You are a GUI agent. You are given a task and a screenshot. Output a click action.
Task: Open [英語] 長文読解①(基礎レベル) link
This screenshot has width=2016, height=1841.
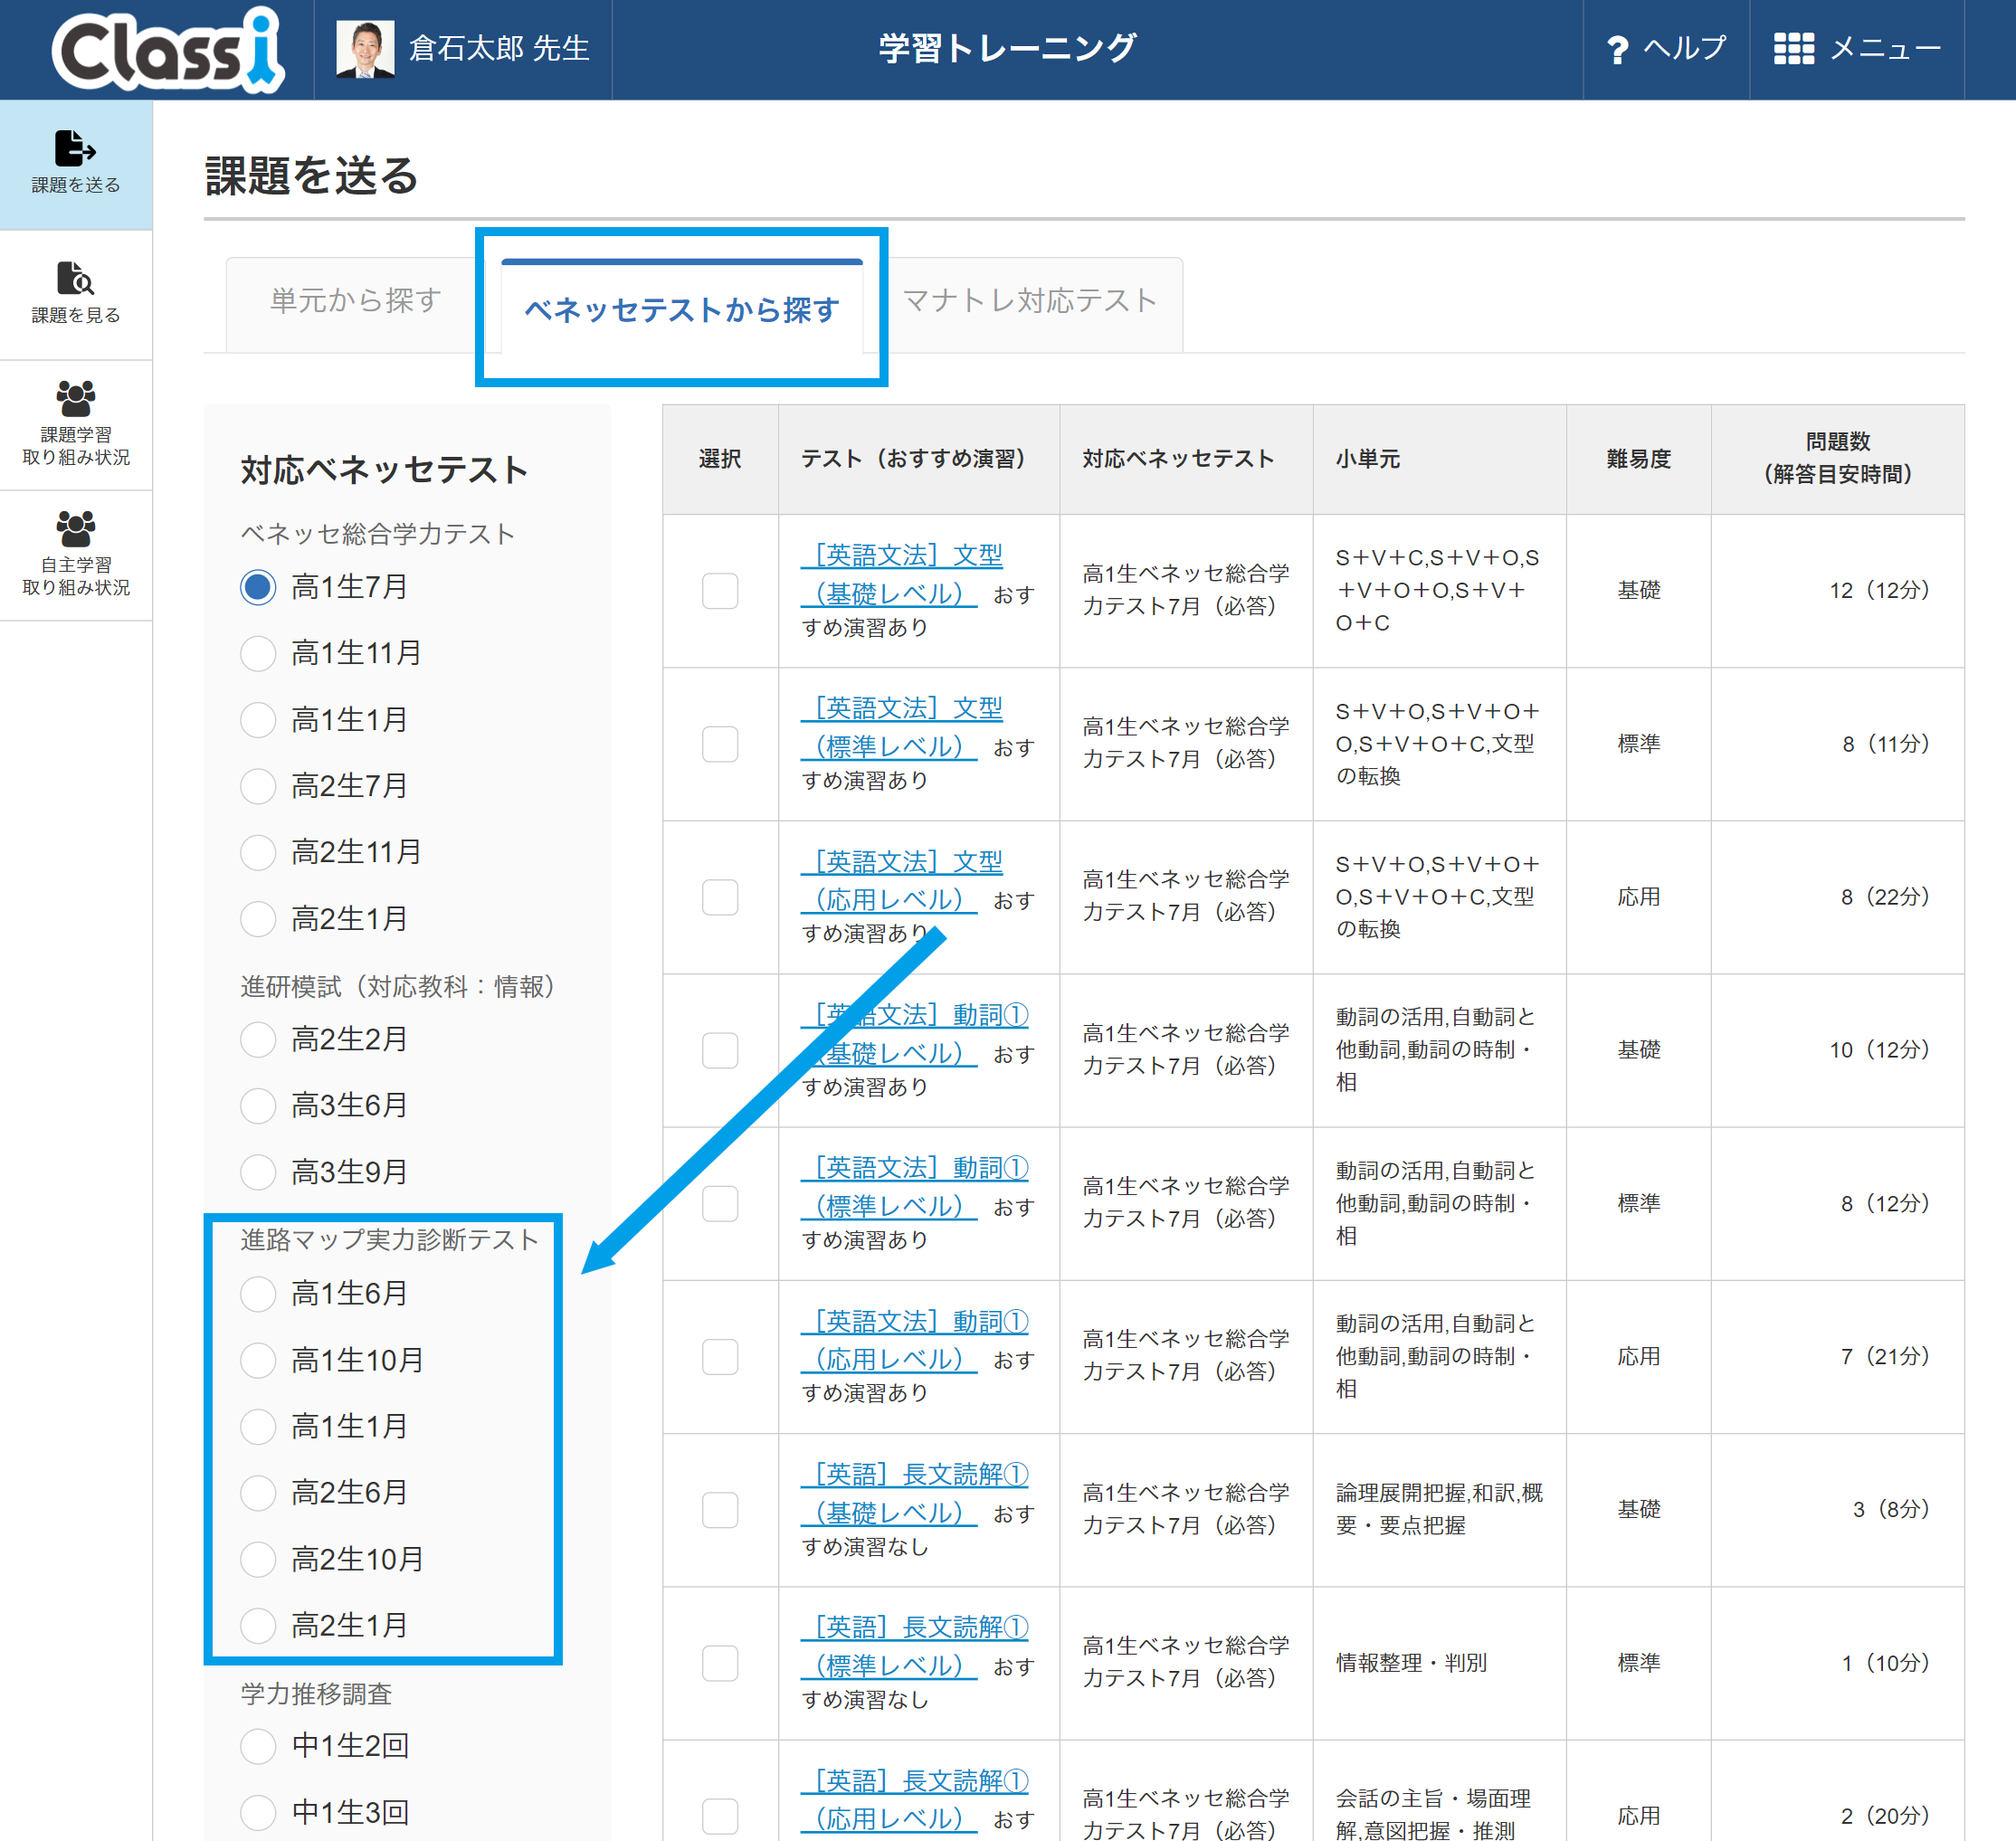(915, 1493)
